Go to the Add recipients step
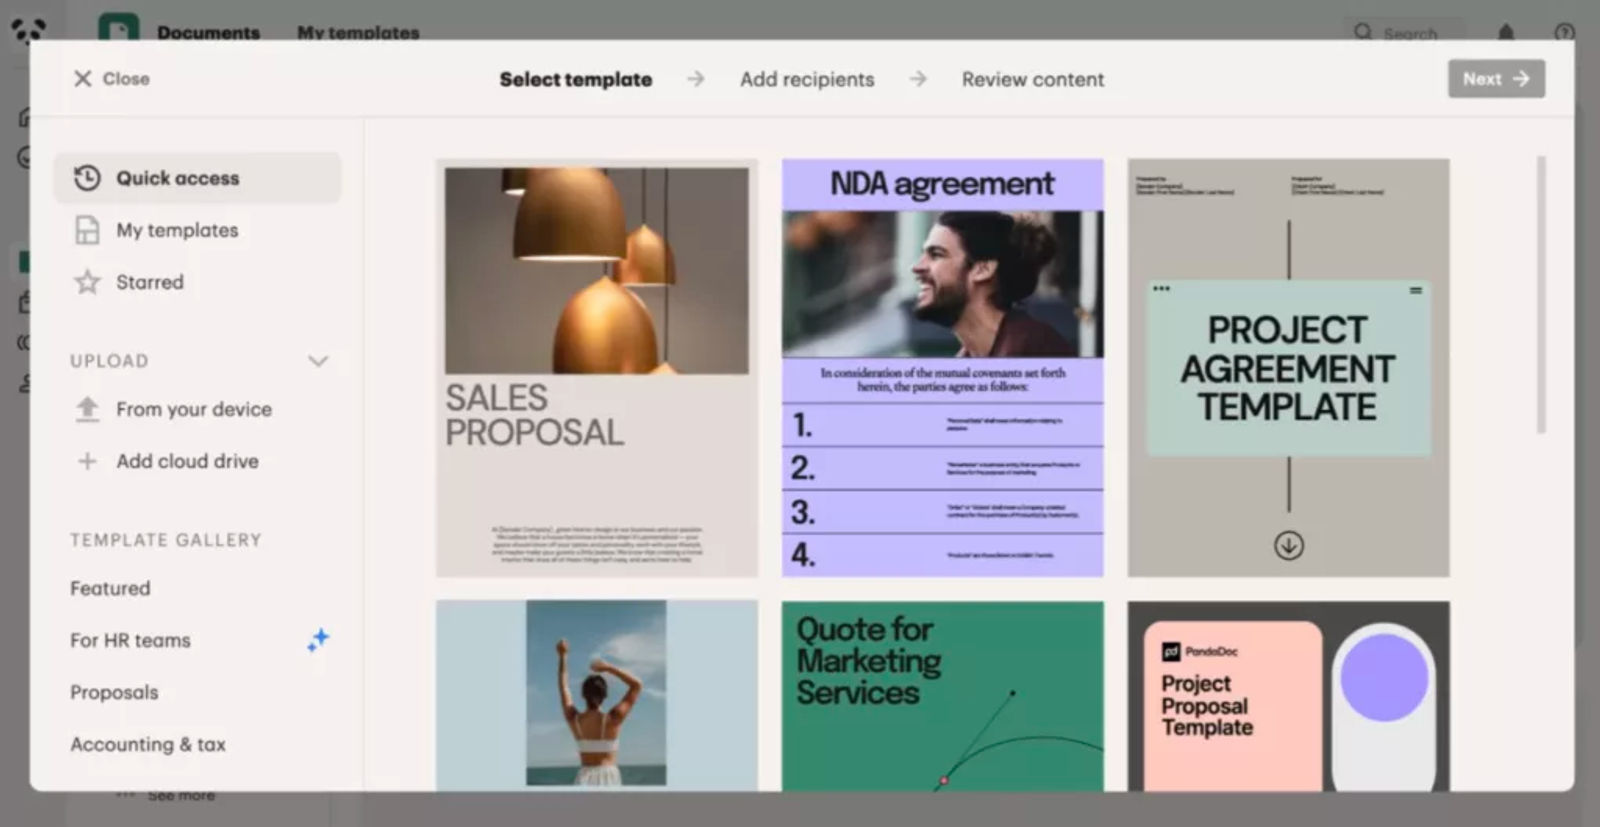 tap(807, 79)
